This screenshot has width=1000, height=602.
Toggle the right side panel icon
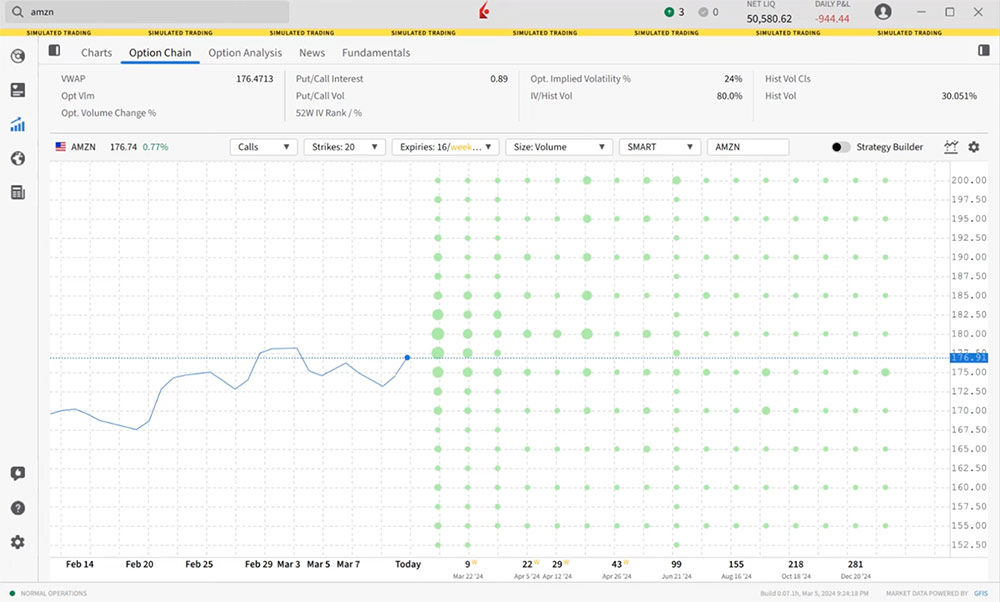click(x=984, y=51)
